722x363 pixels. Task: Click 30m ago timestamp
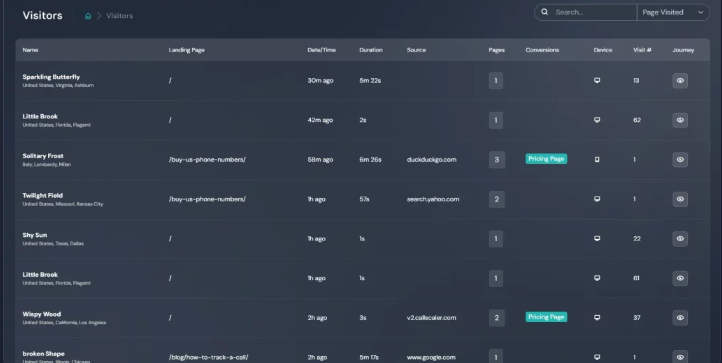pos(320,81)
